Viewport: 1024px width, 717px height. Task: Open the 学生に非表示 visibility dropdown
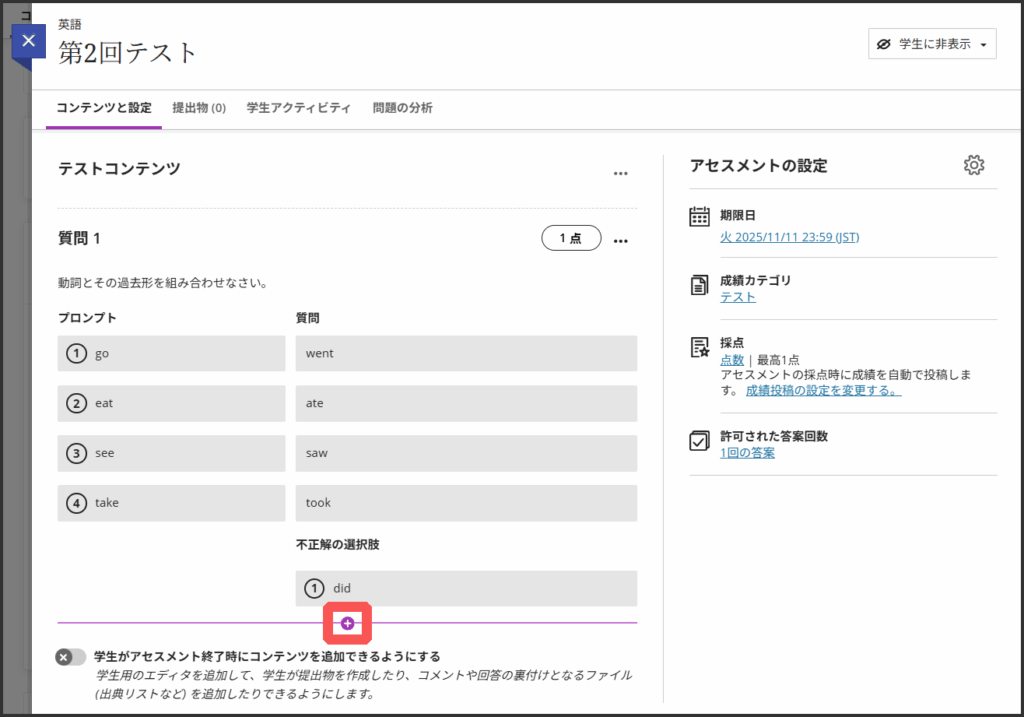[931, 44]
